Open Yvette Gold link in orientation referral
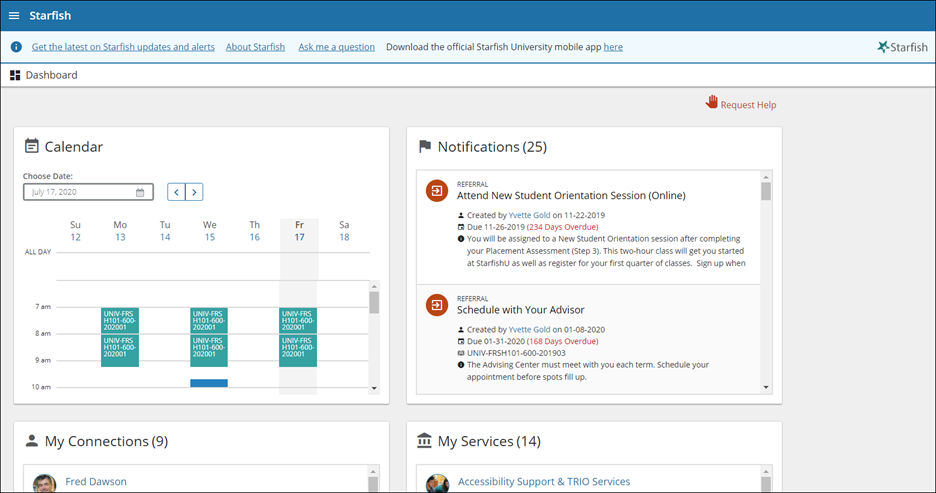 [x=529, y=215]
